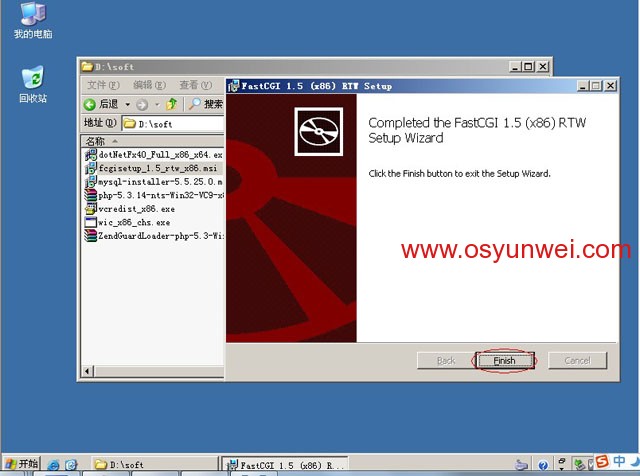Click the address bar showing D:\soft

pos(173,124)
